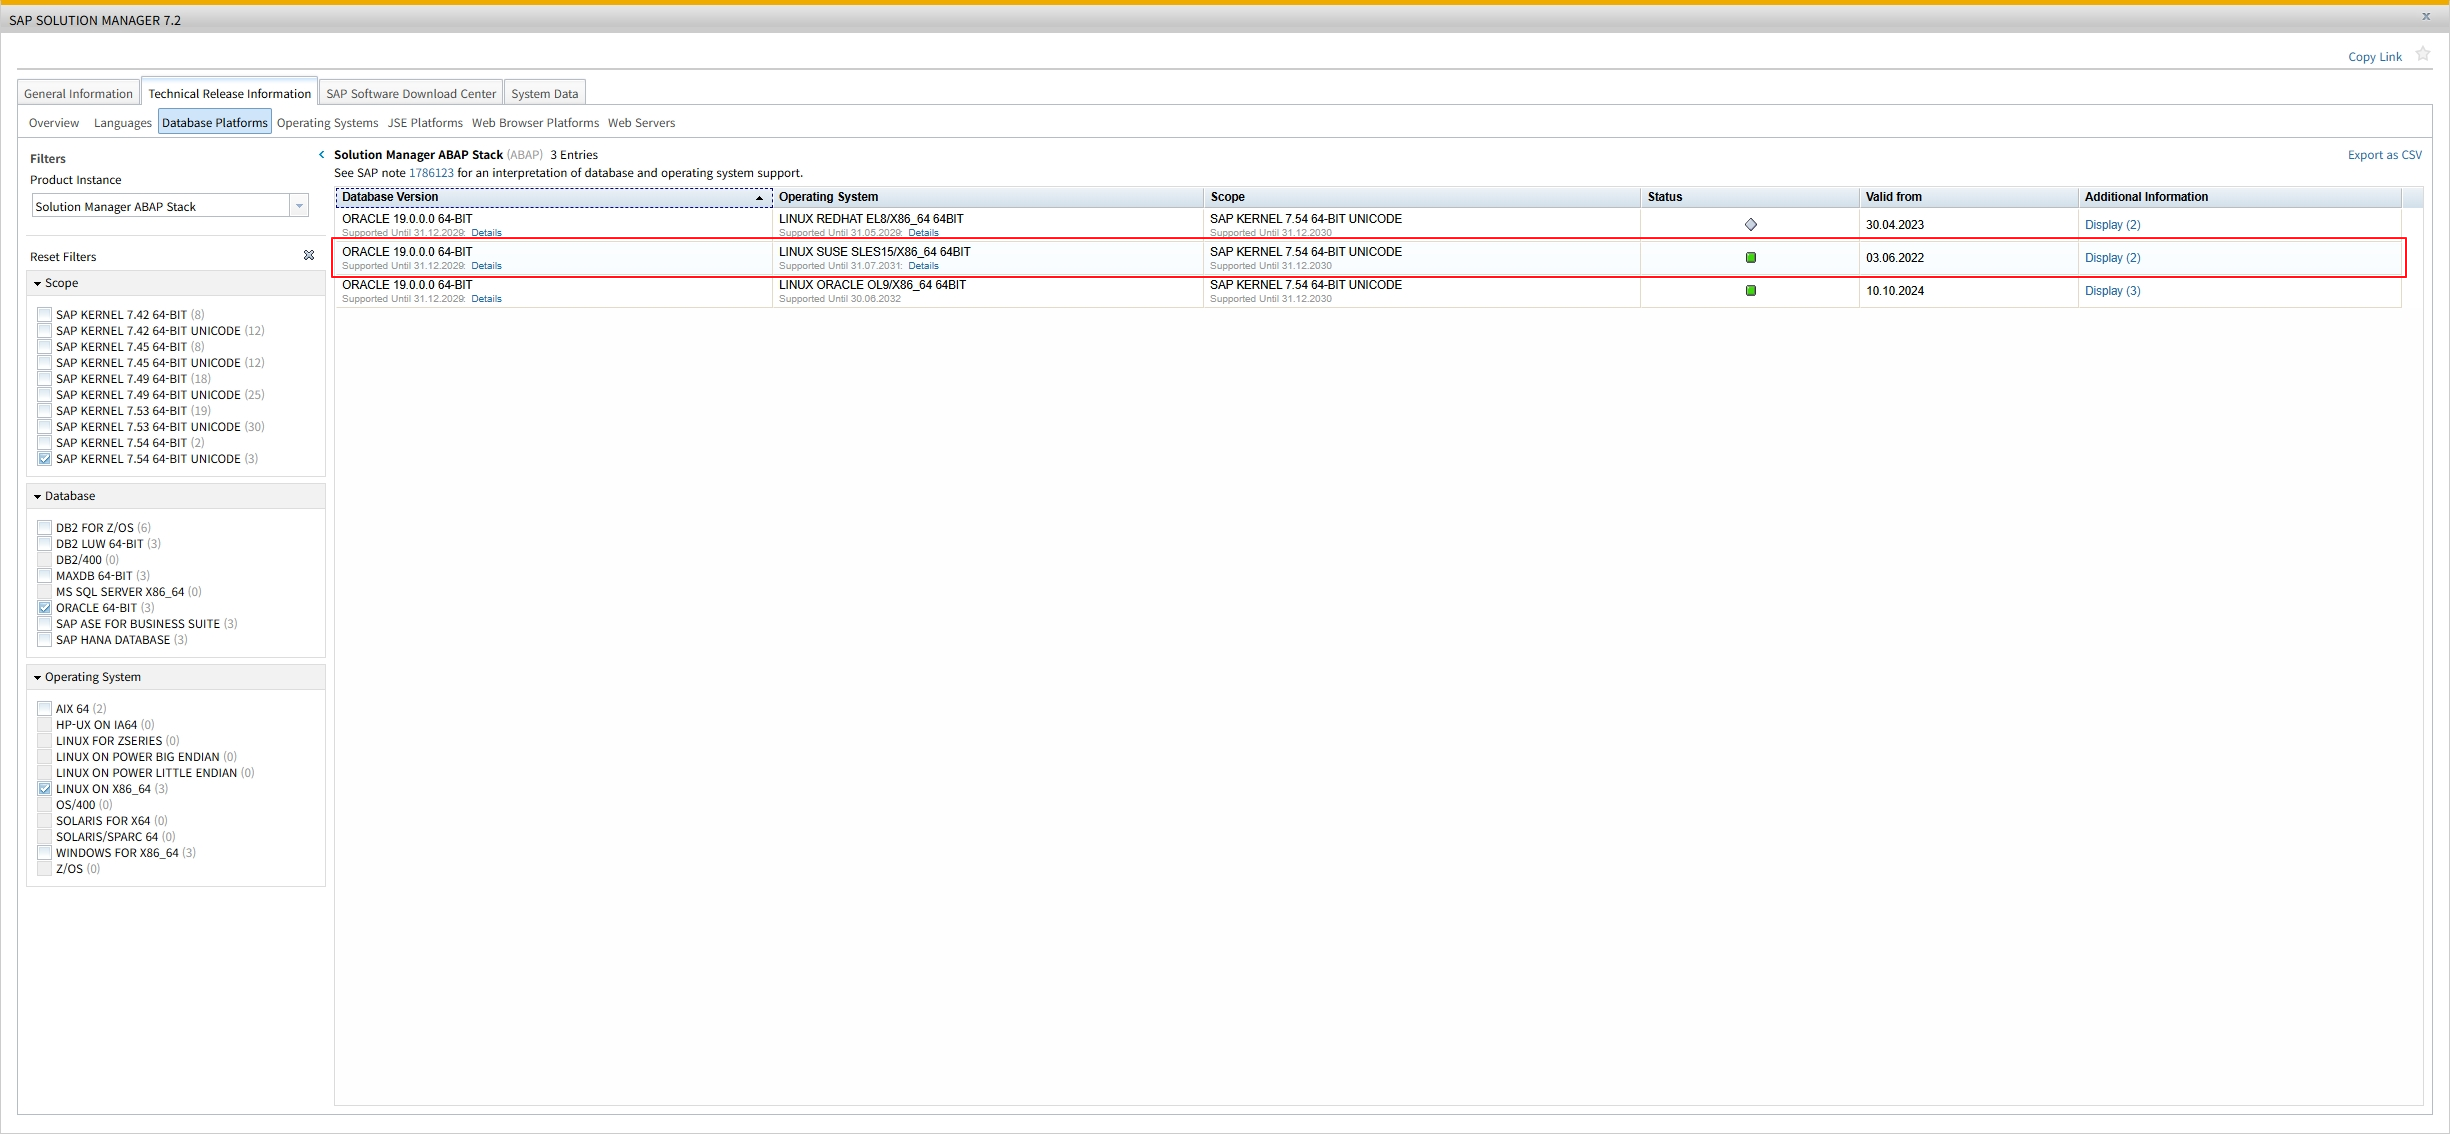Check SAP KERNEL 7.53 64-BIT UNICODE filter
The width and height of the screenshot is (2450, 1134).
[44, 426]
